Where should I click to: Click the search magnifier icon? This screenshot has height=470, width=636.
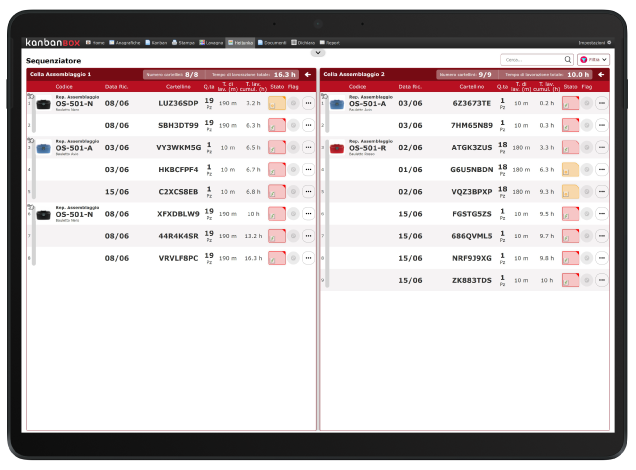pos(568,60)
